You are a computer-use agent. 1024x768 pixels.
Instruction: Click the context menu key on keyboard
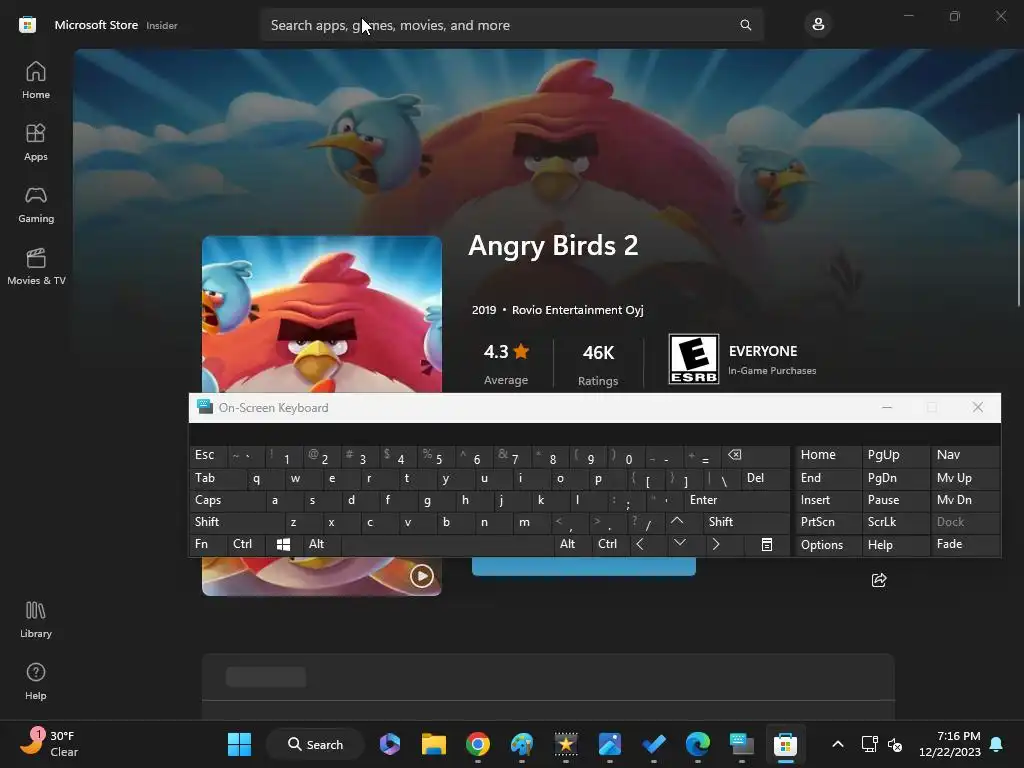point(767,545)
